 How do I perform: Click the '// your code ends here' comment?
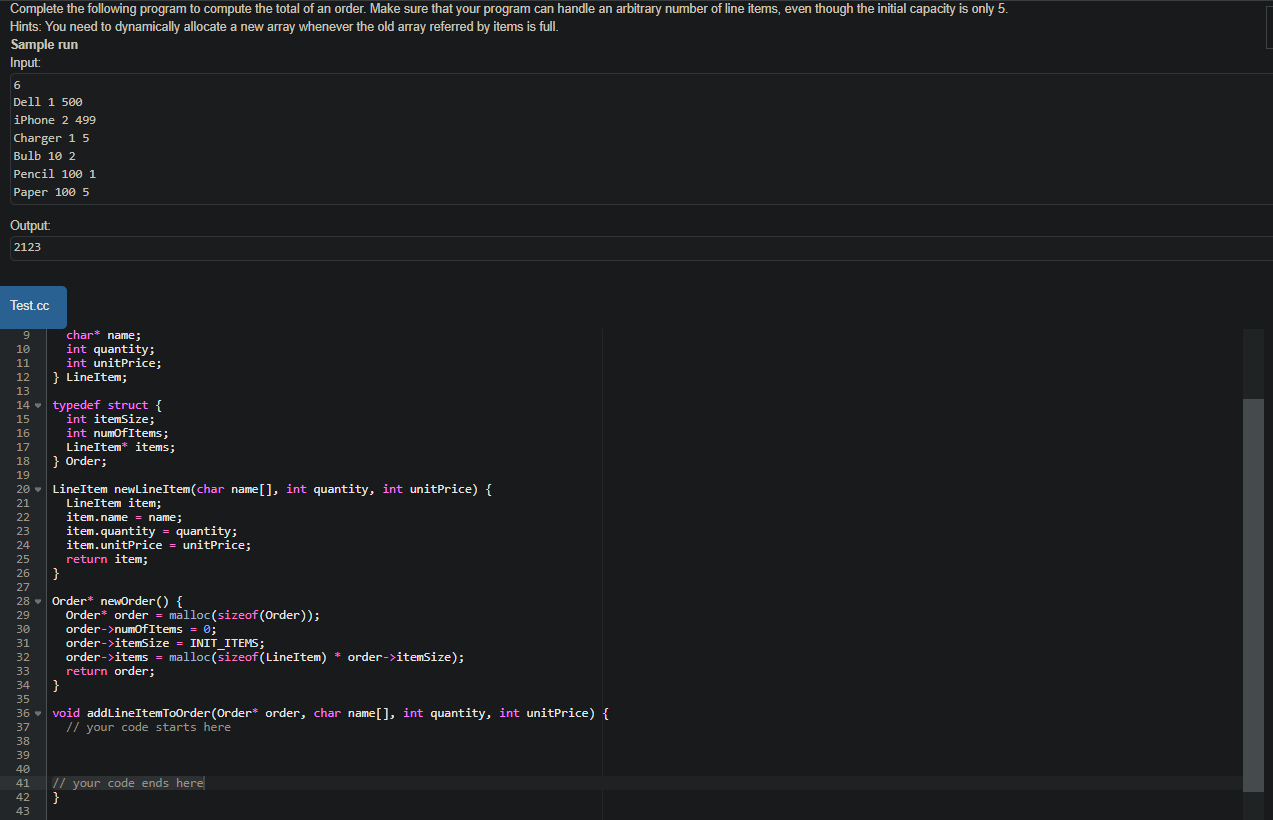point(128,783)
